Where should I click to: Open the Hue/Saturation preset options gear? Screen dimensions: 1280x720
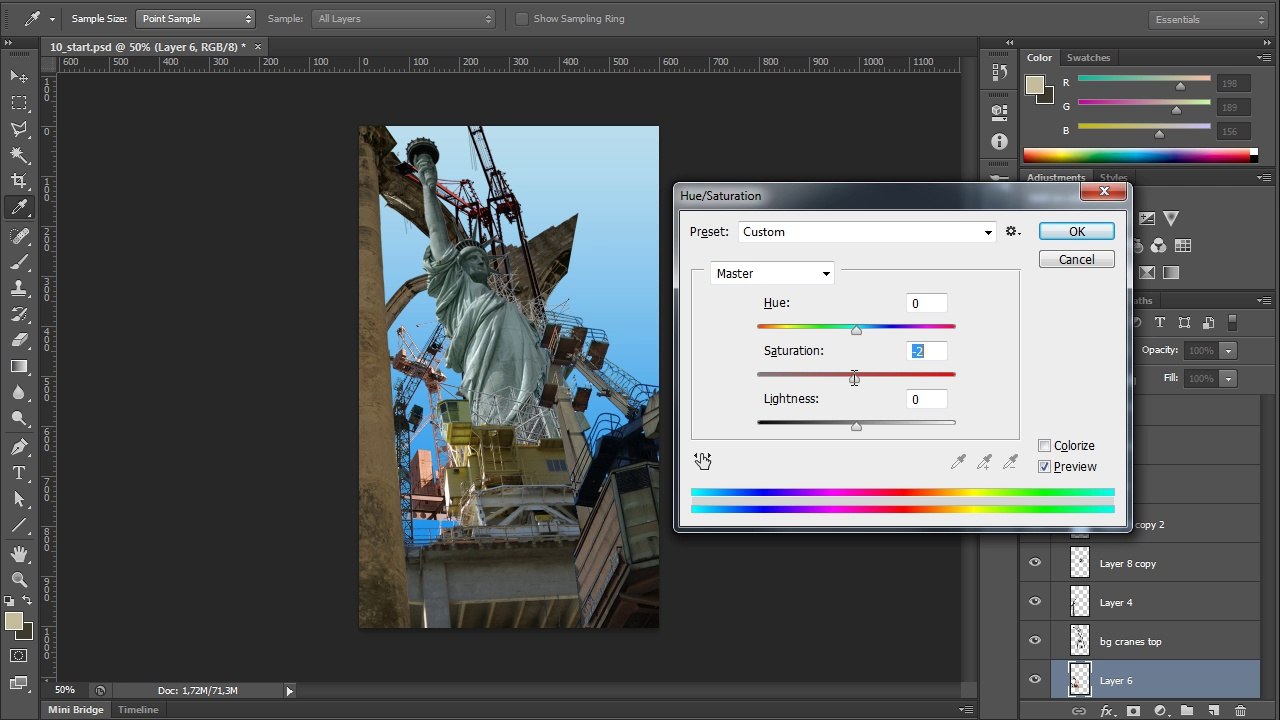click(1013, 232)
